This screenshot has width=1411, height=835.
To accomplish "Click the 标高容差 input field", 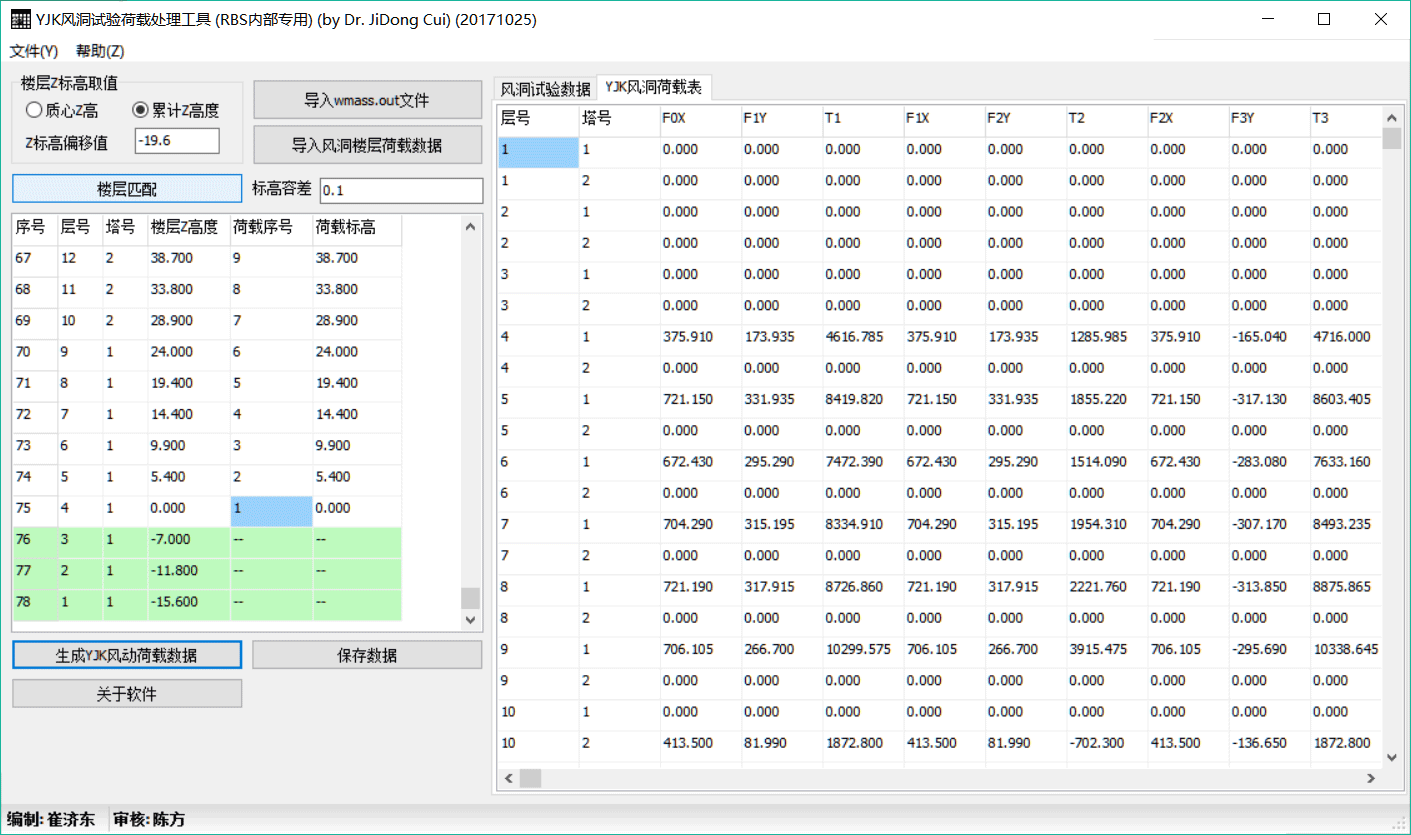I will (400, 190).
